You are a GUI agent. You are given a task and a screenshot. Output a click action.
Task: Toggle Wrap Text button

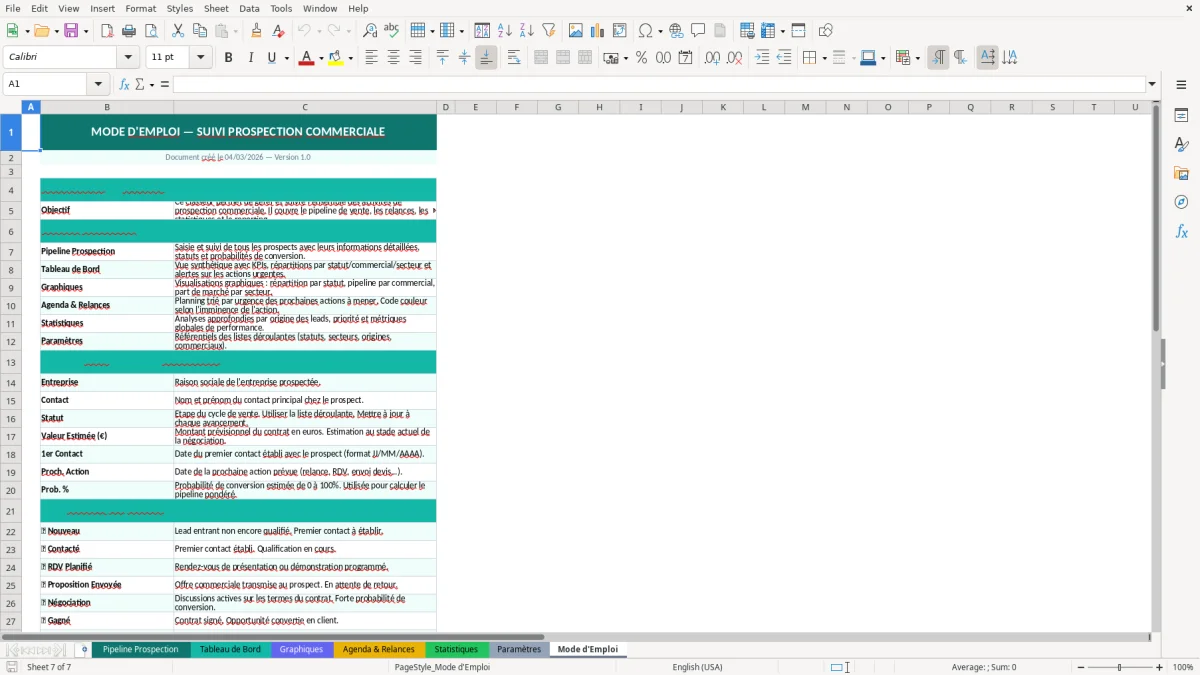coord(514,58)
